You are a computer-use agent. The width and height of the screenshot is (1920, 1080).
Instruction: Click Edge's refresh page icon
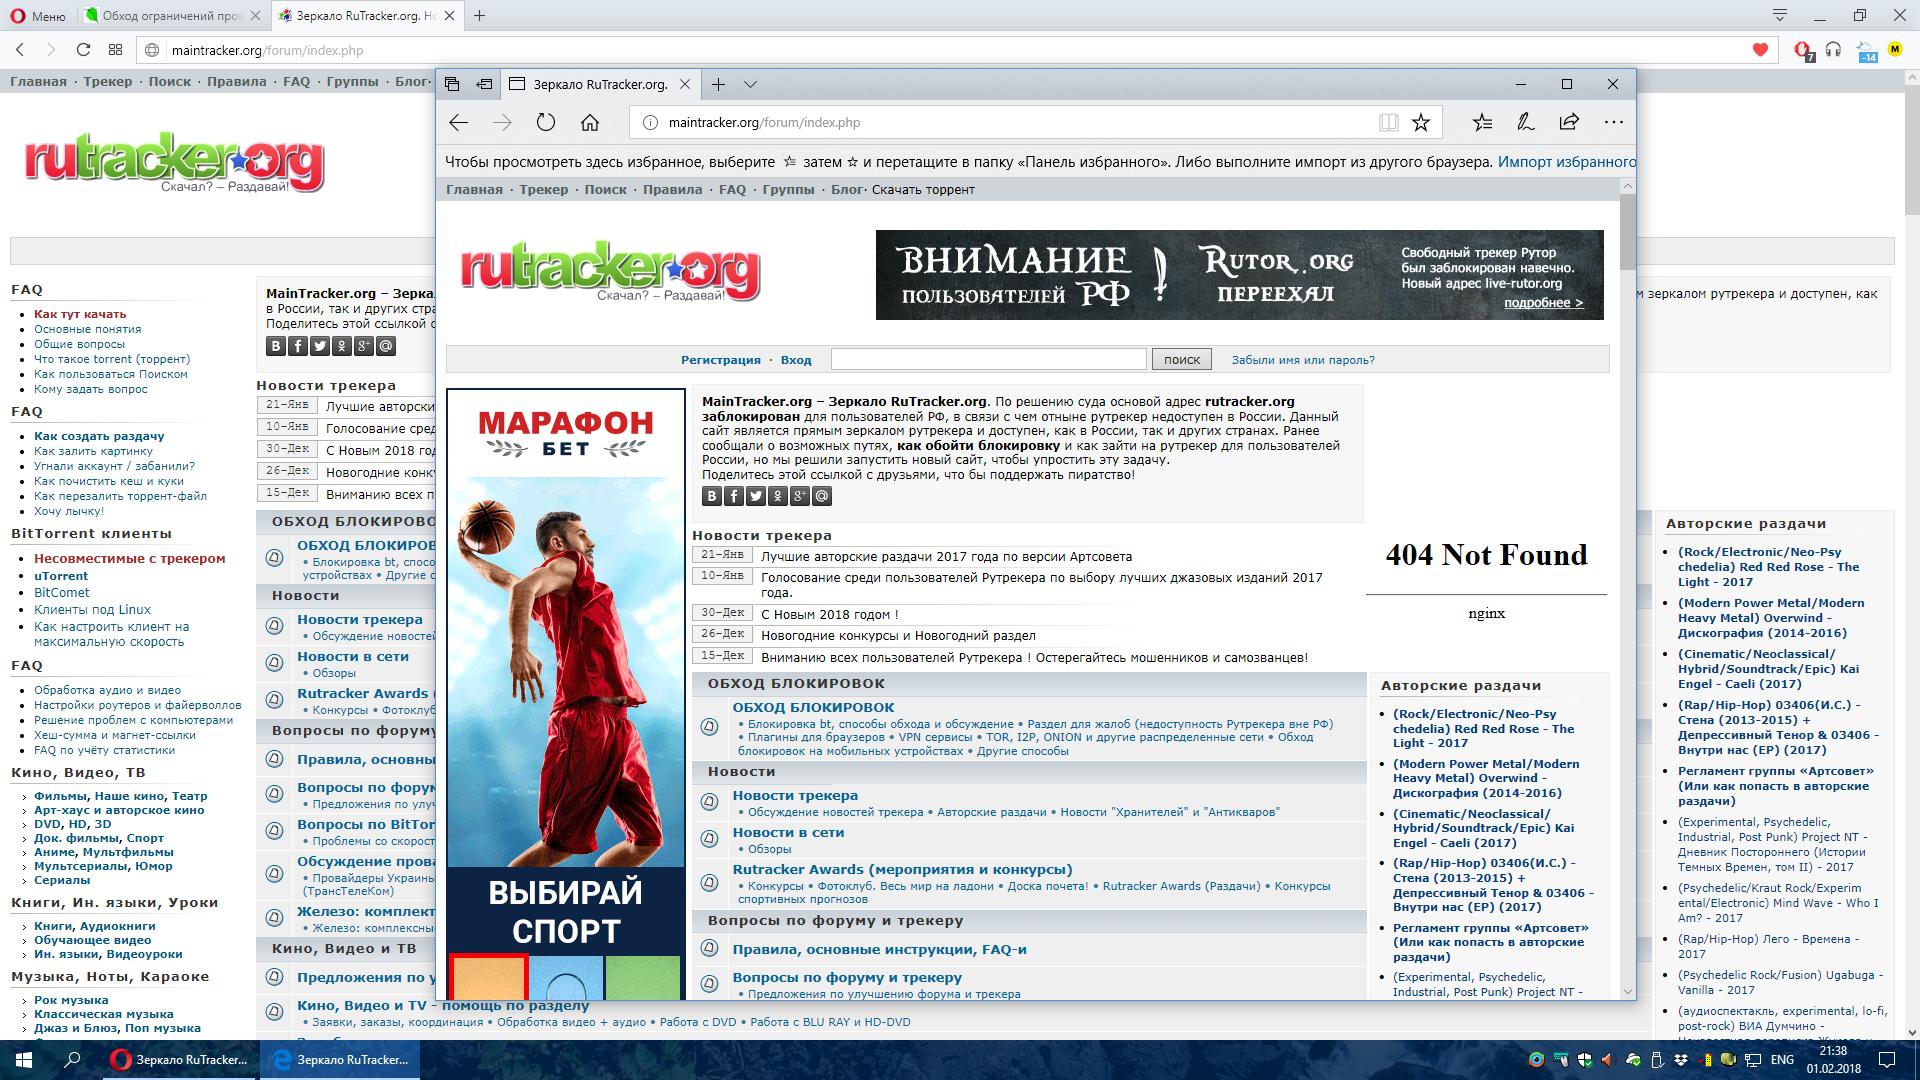coord(545,122)
